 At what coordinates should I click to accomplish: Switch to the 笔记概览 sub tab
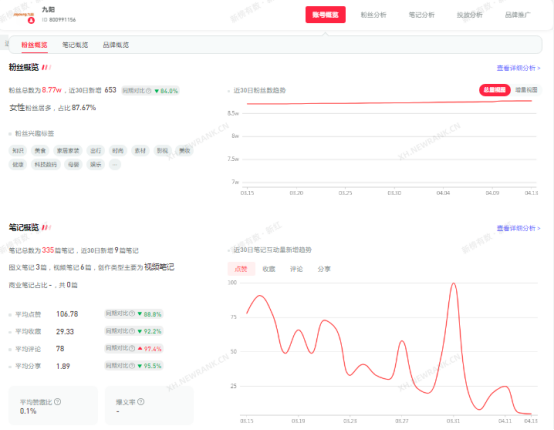(x=75, y=45)
